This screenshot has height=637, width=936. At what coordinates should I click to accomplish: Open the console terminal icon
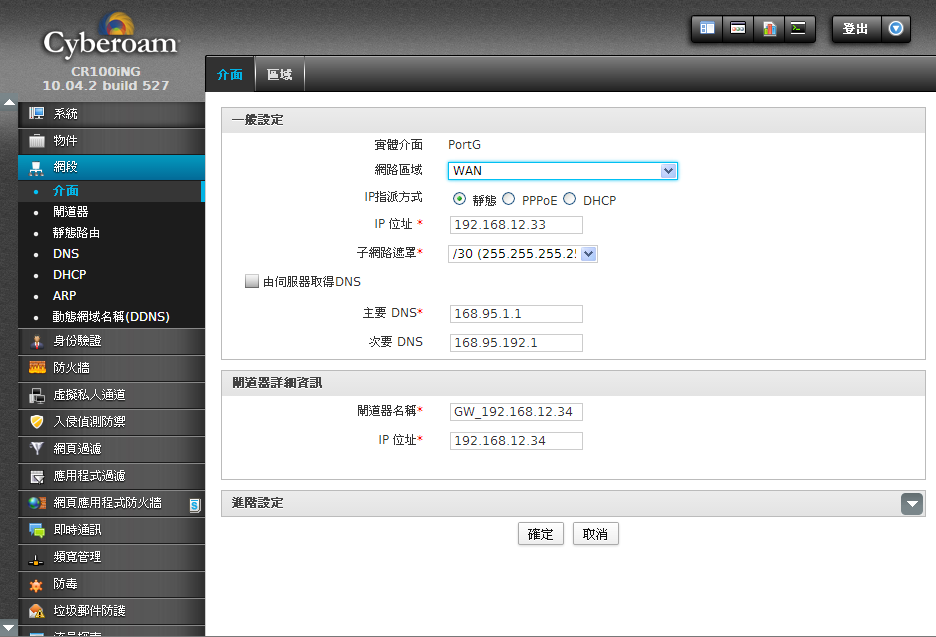(x=799, y=29)
